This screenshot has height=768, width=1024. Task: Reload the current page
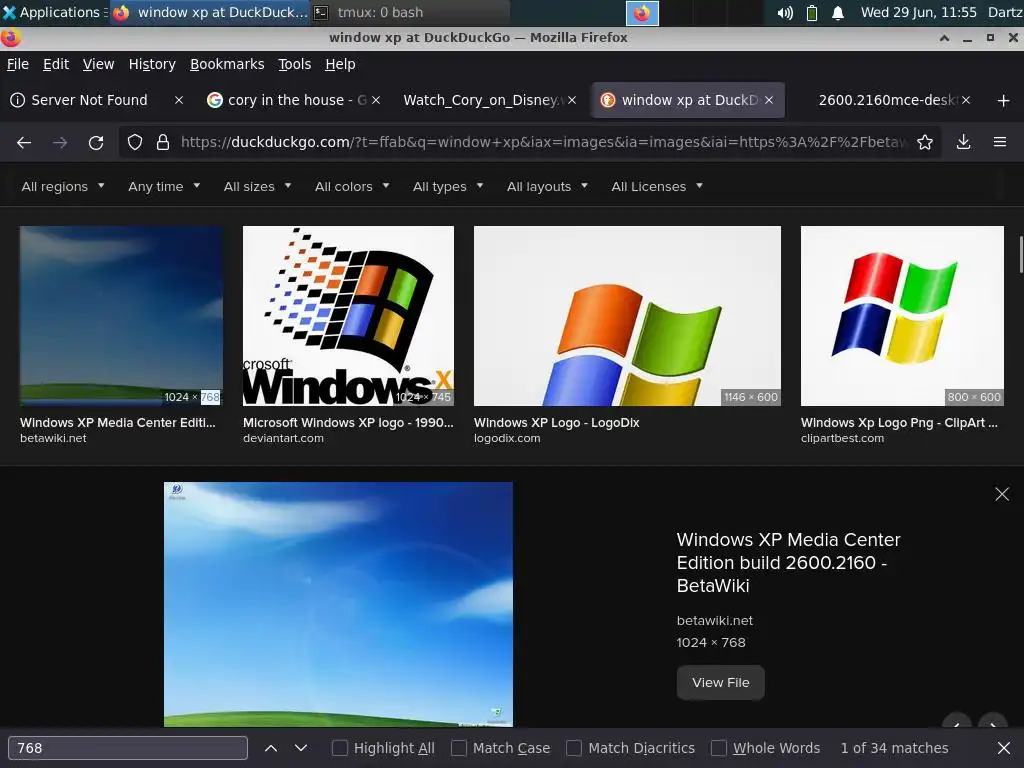[96, 142]
